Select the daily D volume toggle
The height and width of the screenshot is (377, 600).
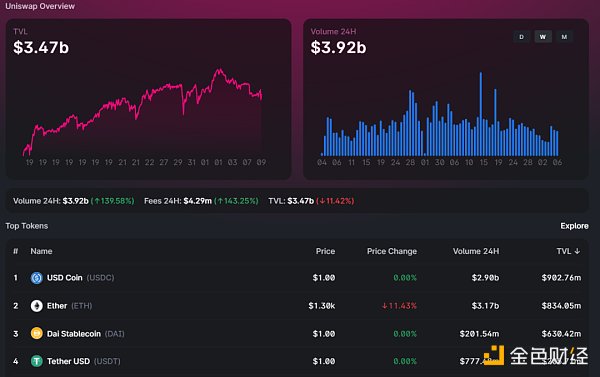(x=521, y=37)
